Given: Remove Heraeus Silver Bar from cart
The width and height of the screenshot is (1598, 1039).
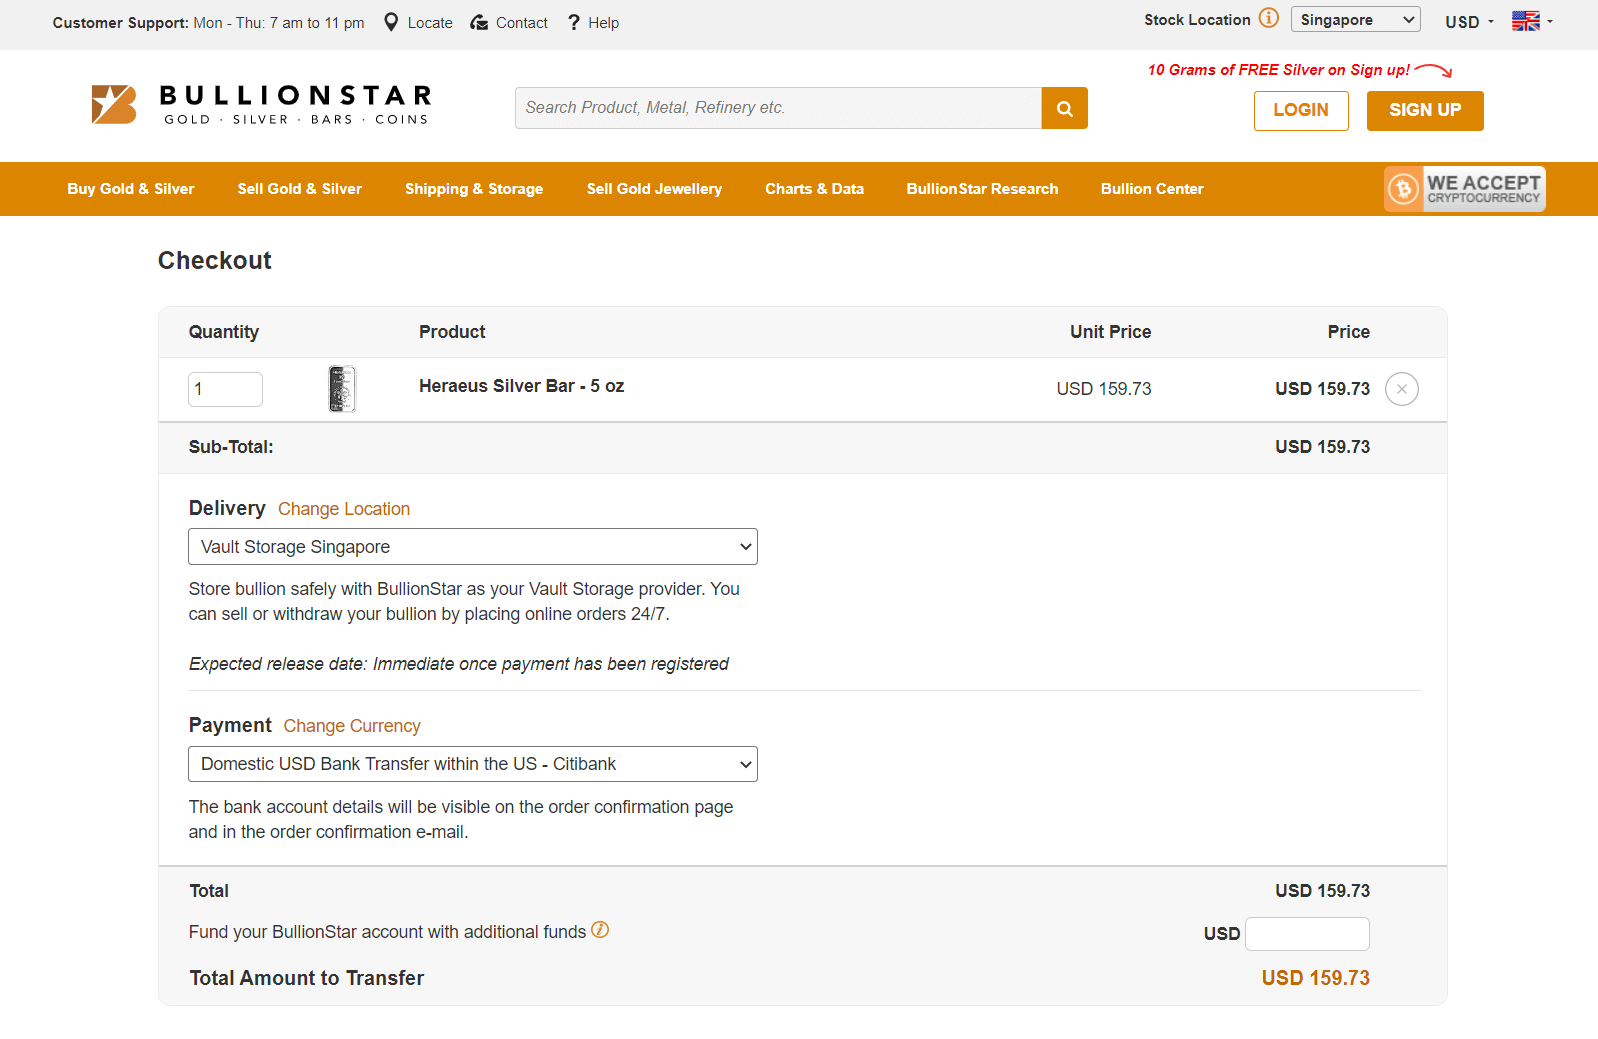Looking at the screenshot, I should [1402, 389].
